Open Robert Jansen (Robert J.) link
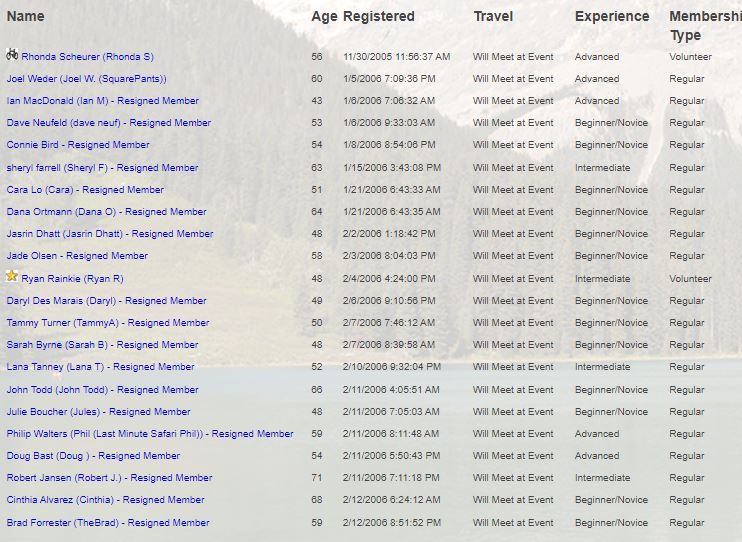This screenshot has height=542, width=742. click(x=109, y=478)
